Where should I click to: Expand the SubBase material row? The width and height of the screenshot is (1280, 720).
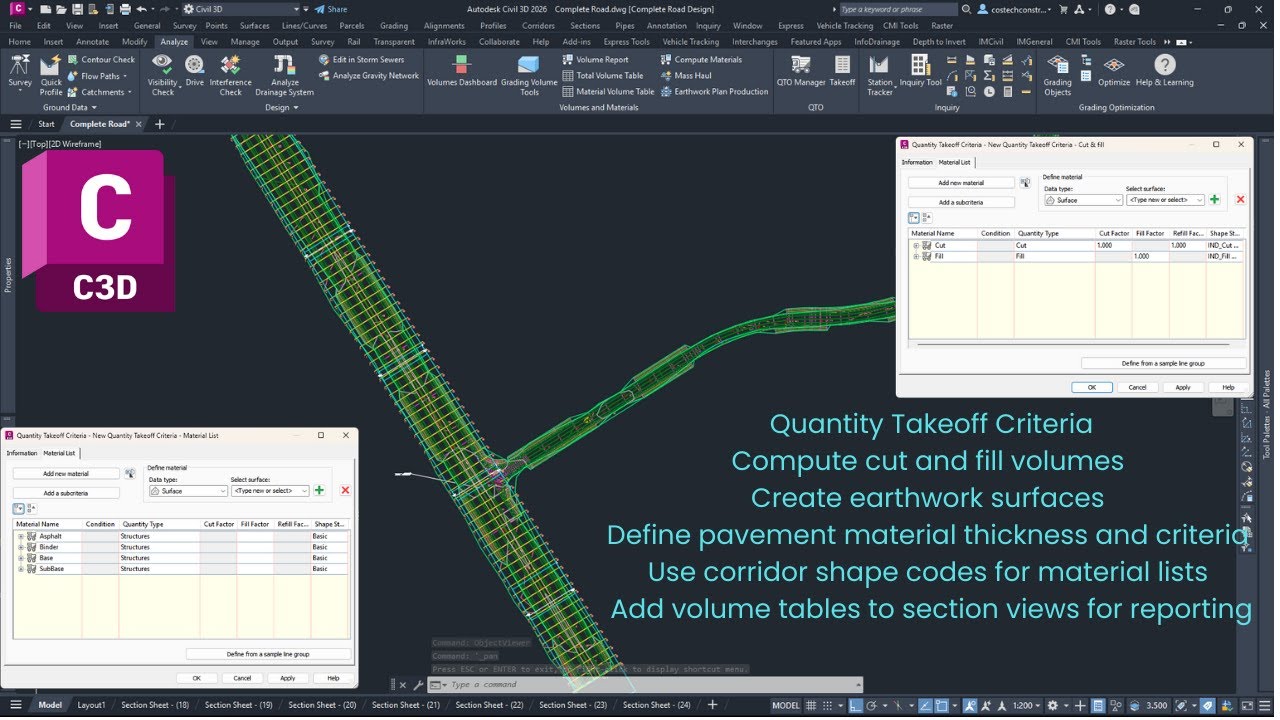pyautogui.click(x=21, y=569)
